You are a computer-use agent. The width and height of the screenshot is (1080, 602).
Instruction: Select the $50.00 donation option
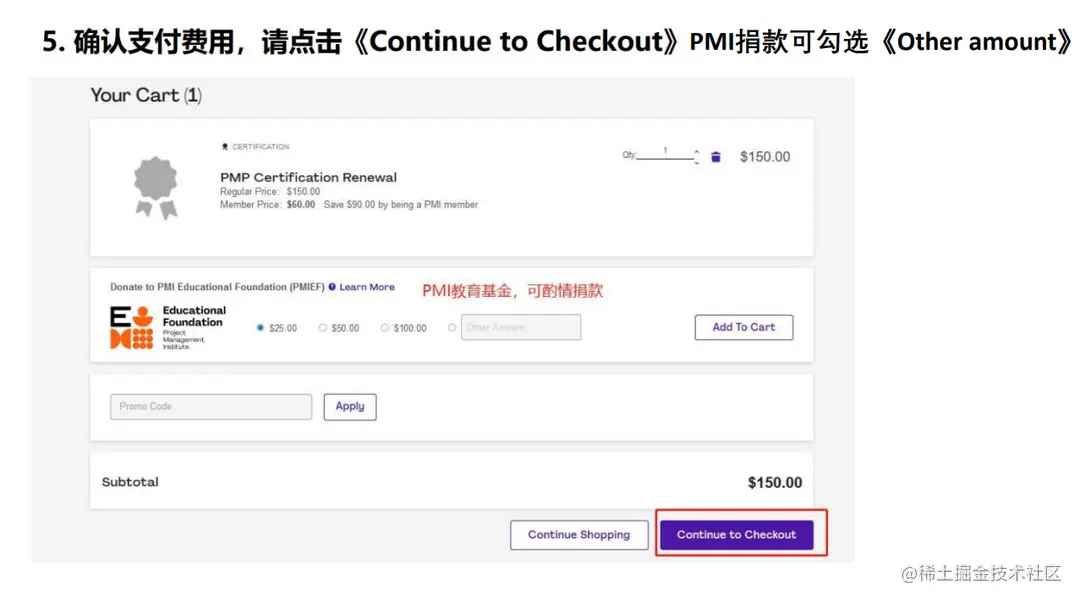(x=322, y=328)
